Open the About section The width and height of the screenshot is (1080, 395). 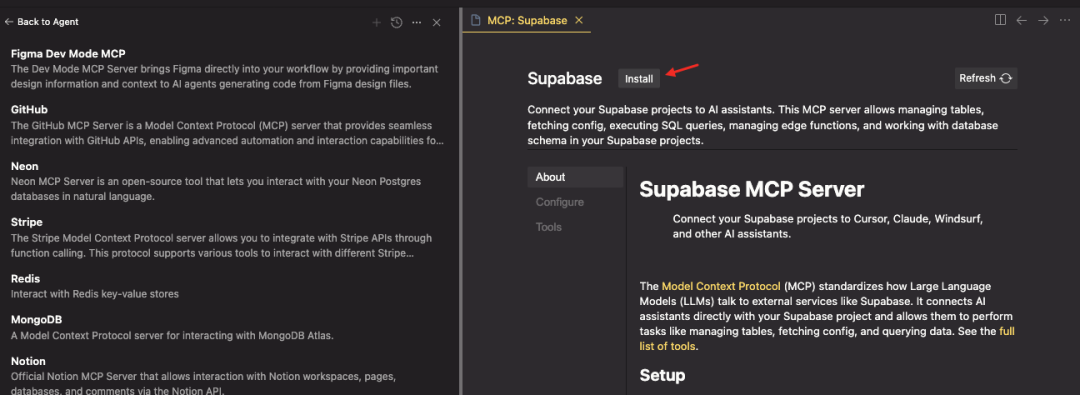click(x=575, y=177)
